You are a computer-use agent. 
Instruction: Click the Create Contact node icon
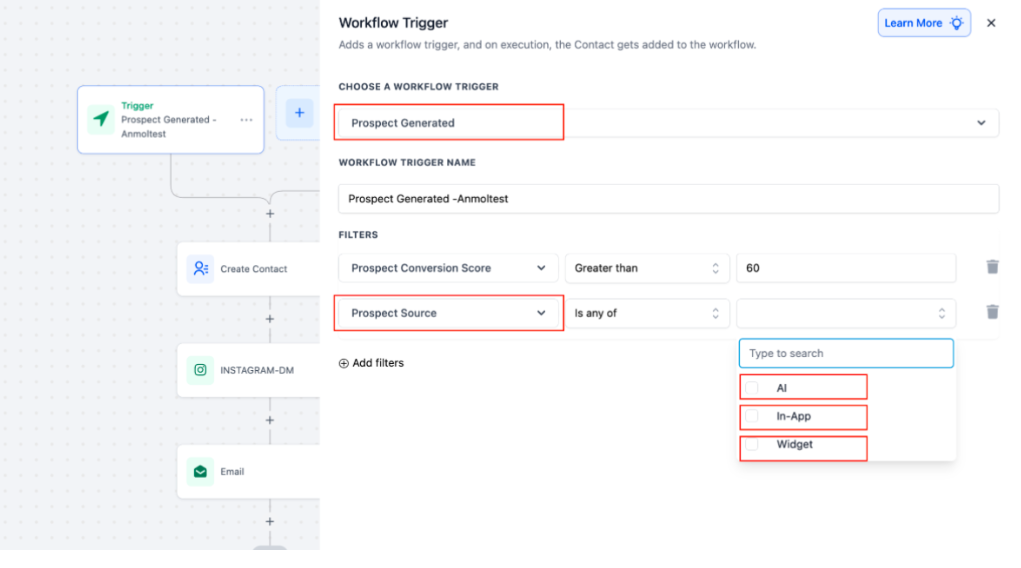click(200, 268)
